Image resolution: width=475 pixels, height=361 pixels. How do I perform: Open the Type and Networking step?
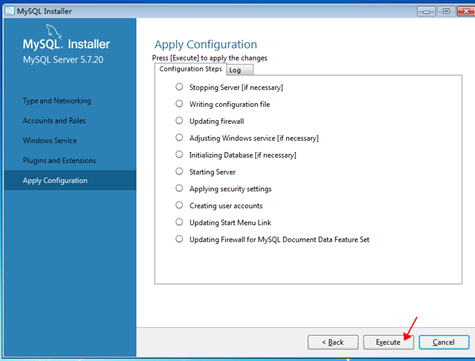[x=57, y=101]
